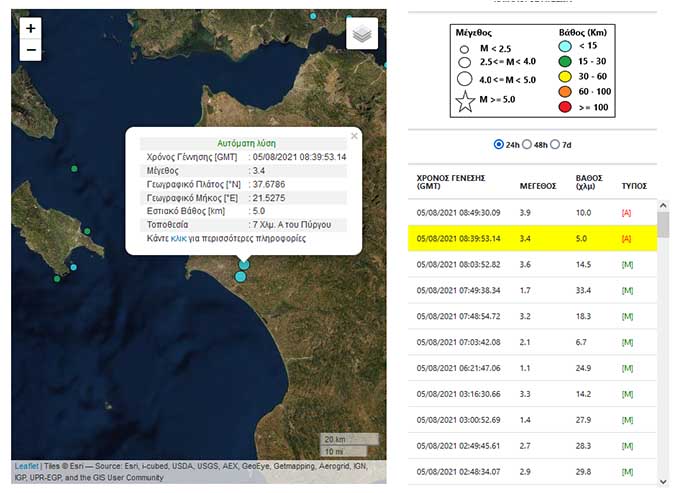The height and width of the screenshot is (493, 679).
Task: Click the green marker on Zakynthos east coast
Action: click(x=87, y=231)
